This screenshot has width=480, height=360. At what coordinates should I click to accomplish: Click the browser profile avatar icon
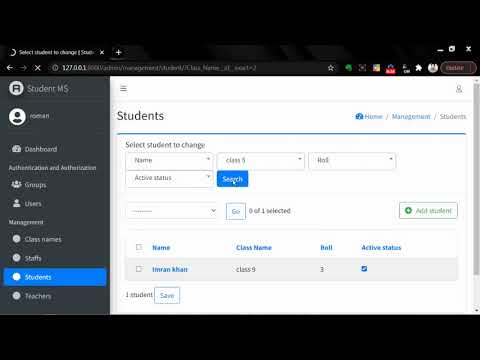(433, 68)
